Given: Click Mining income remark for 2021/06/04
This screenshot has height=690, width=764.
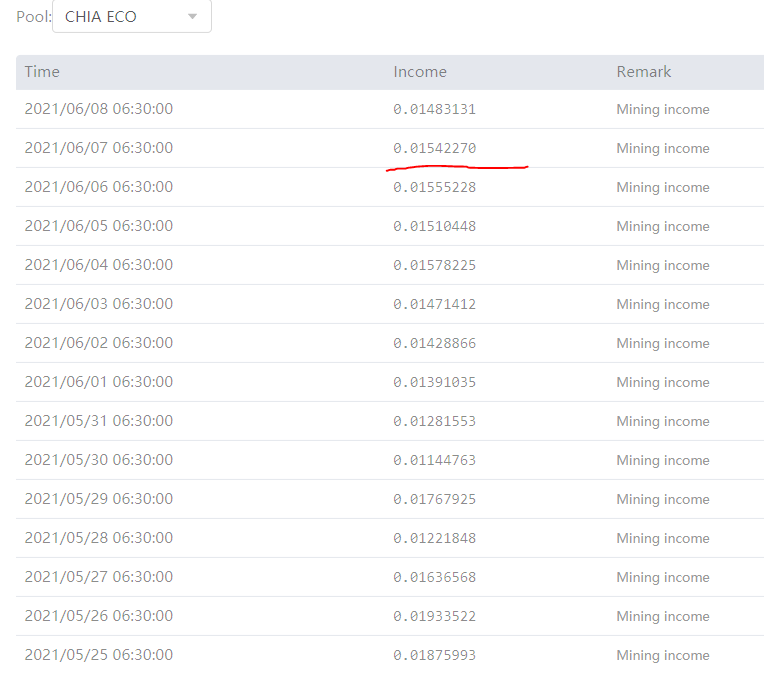Looking at the screenshot, I should click(x=663, y=265).
